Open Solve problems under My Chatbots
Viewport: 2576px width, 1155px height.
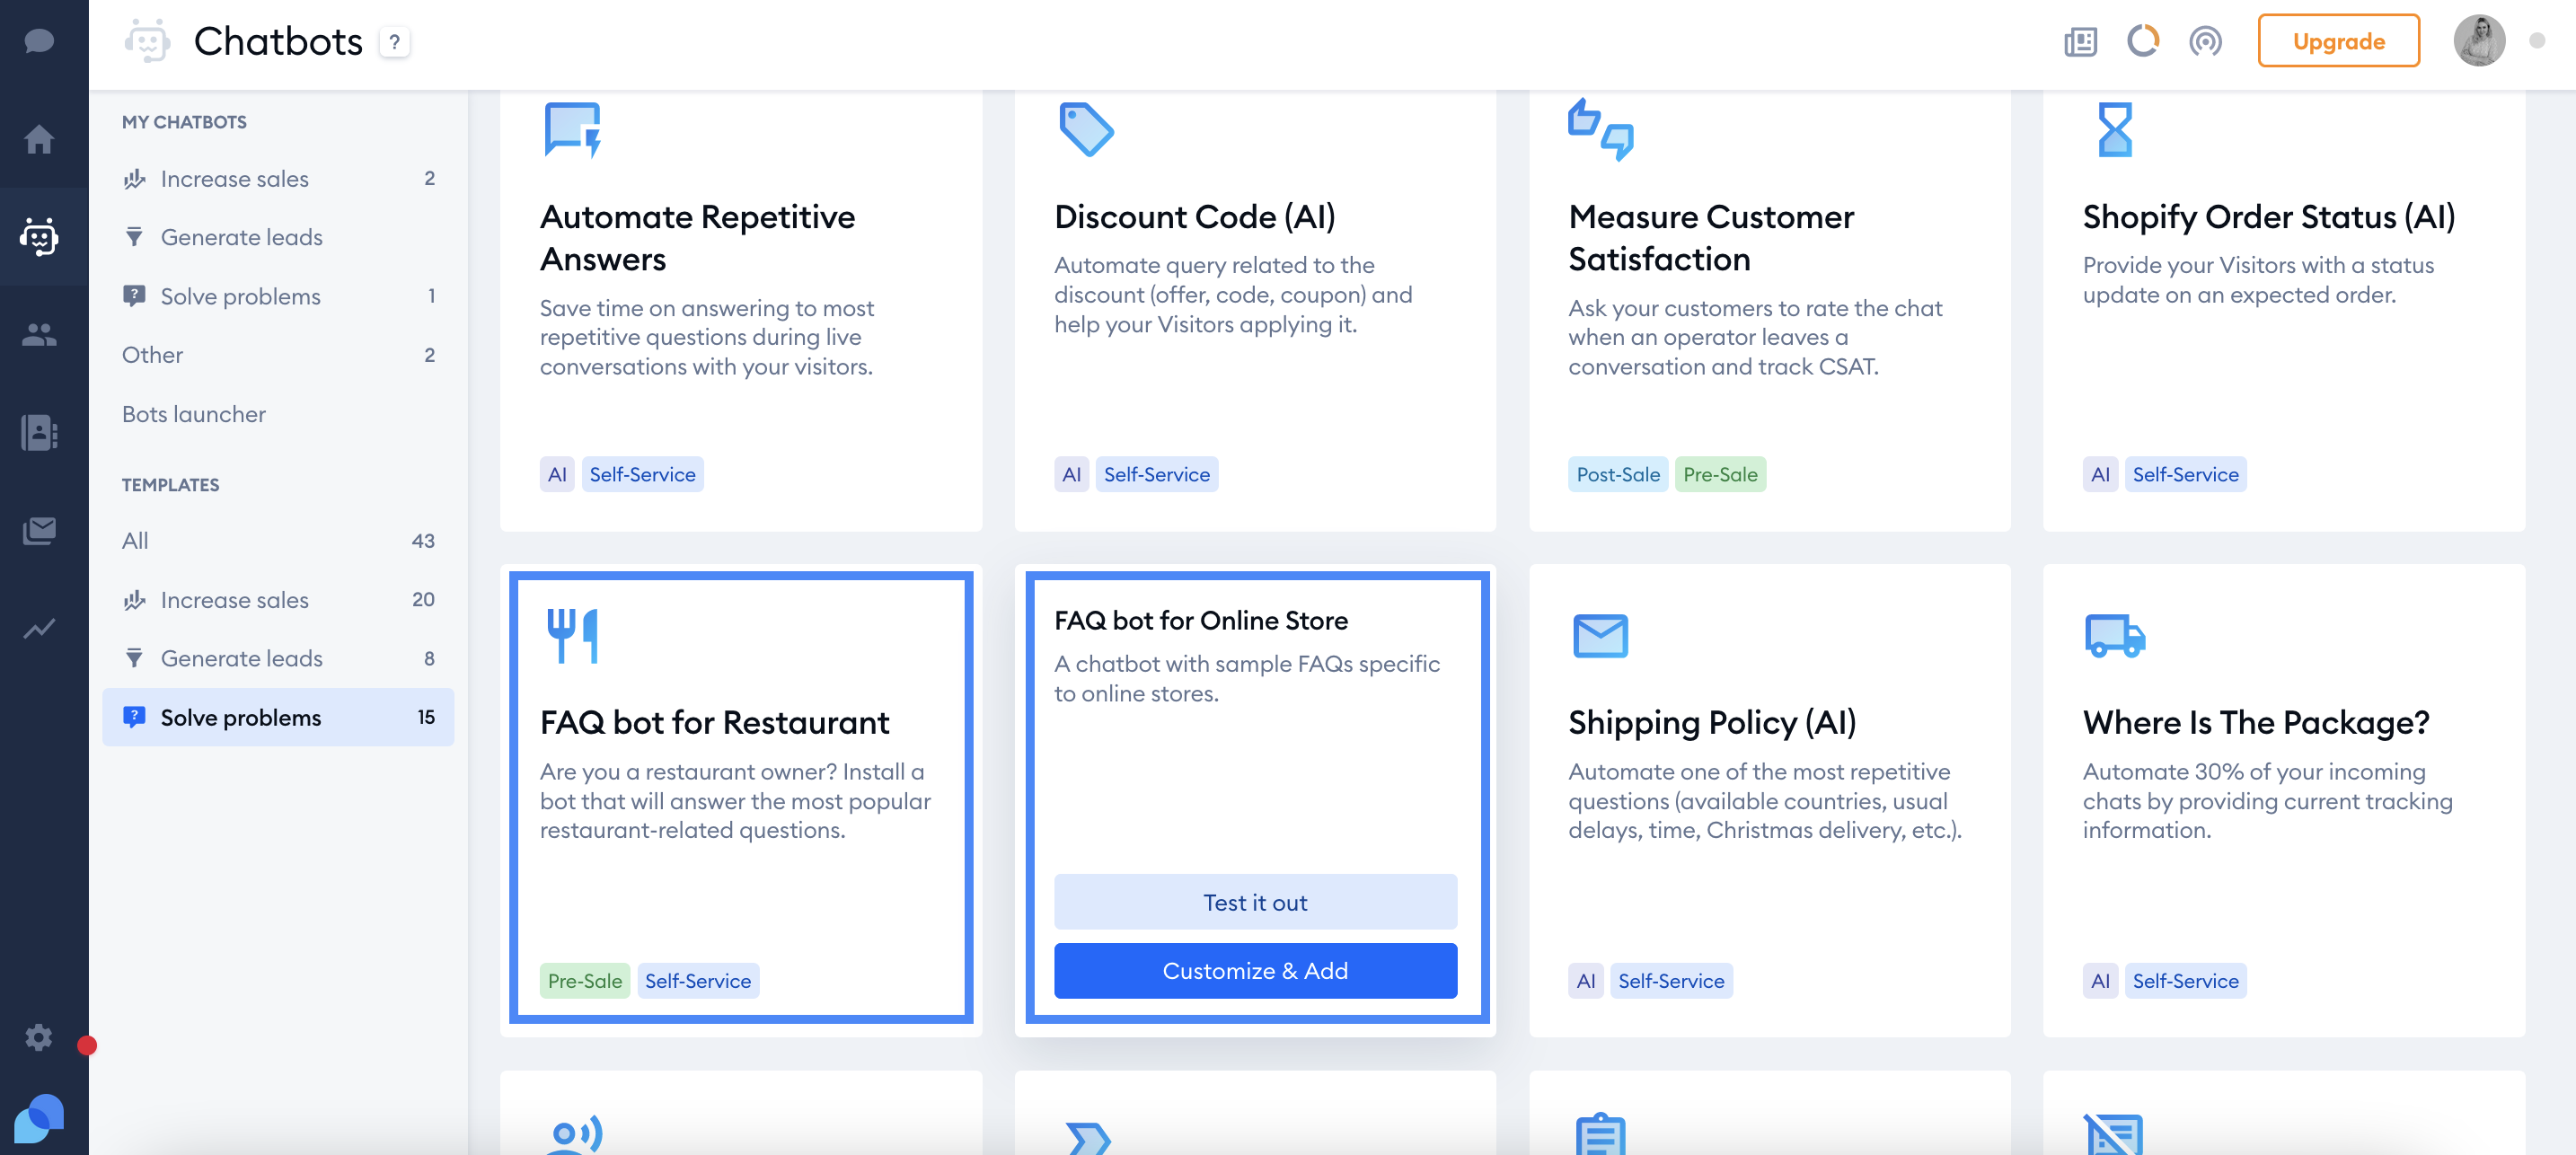278,296
